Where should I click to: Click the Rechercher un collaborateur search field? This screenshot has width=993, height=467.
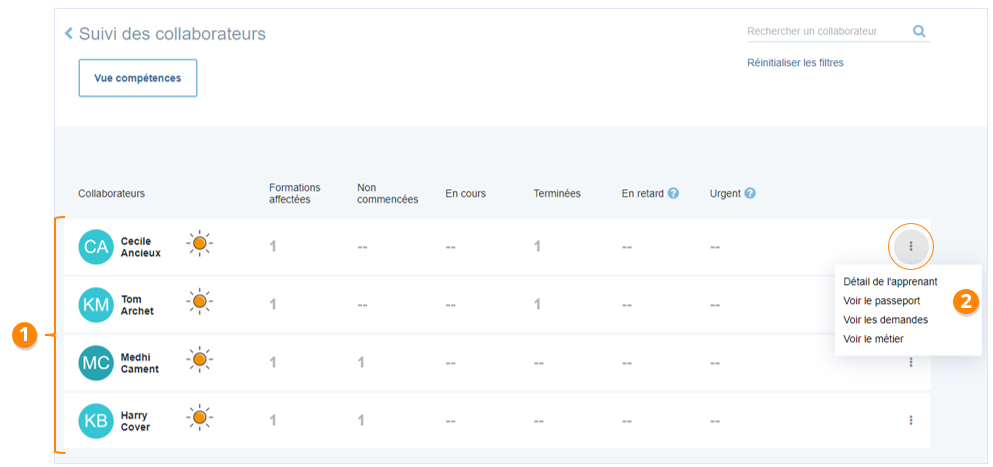825,31
